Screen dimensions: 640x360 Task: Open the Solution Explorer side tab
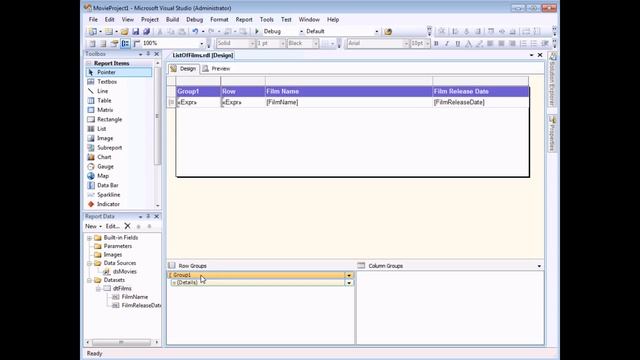click(552, 80)
